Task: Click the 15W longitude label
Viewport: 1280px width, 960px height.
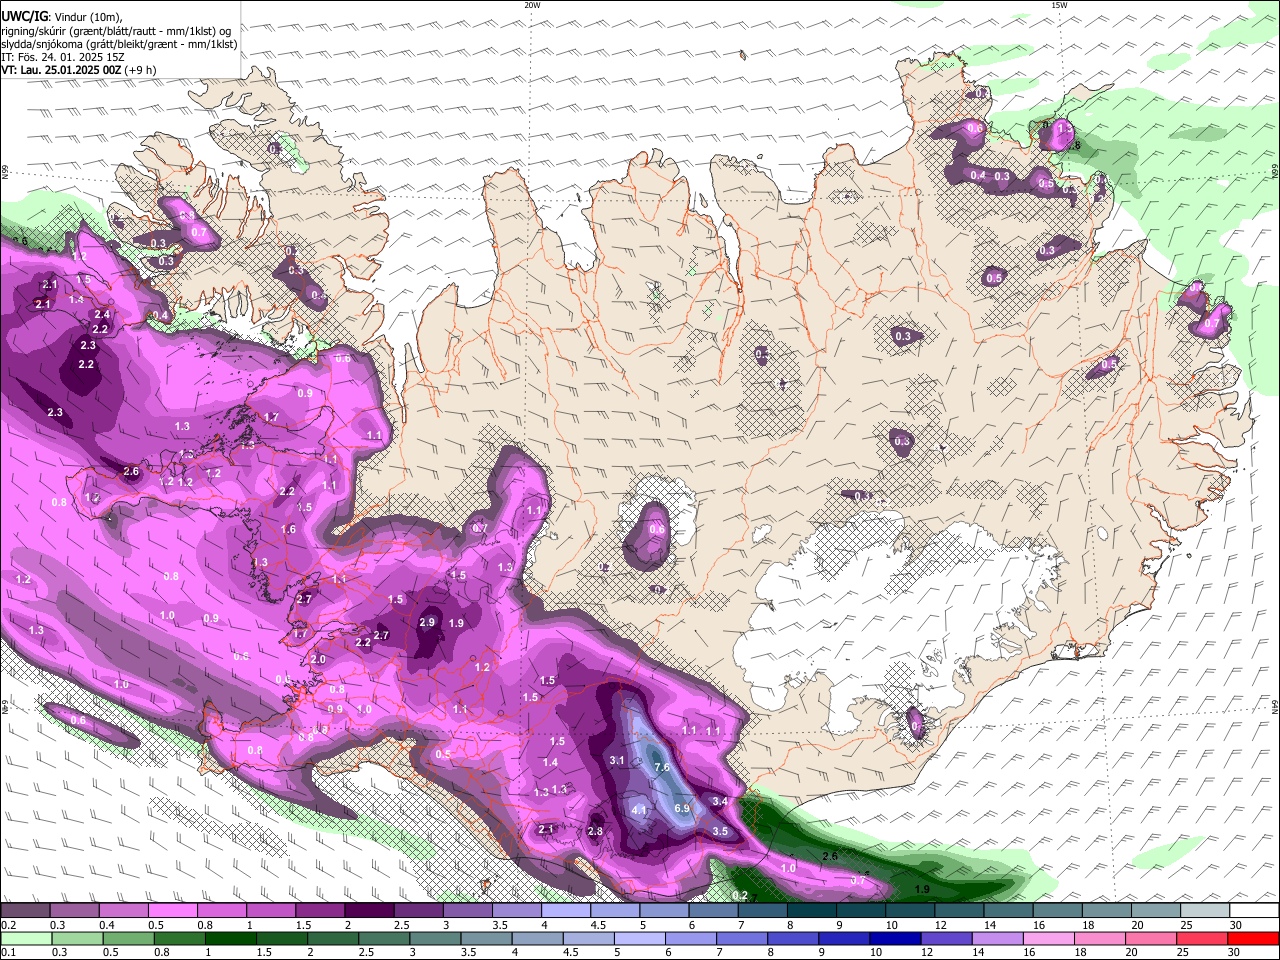Action: [1059, 5]
